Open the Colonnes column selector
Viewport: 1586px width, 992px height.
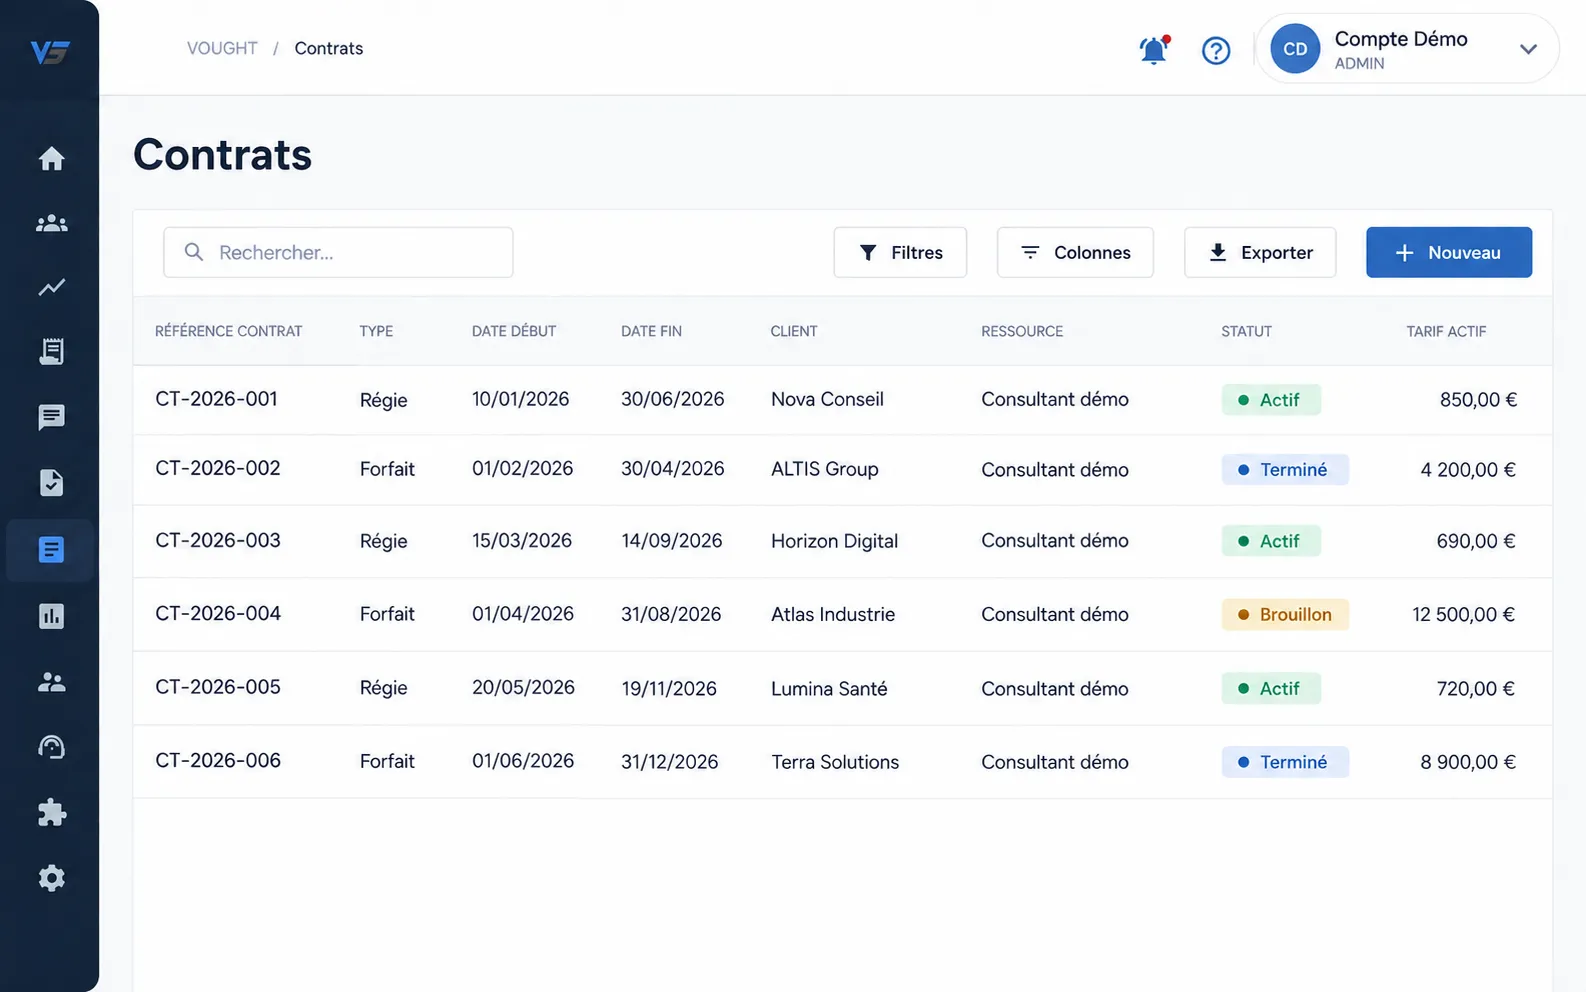pos(1075,252)
